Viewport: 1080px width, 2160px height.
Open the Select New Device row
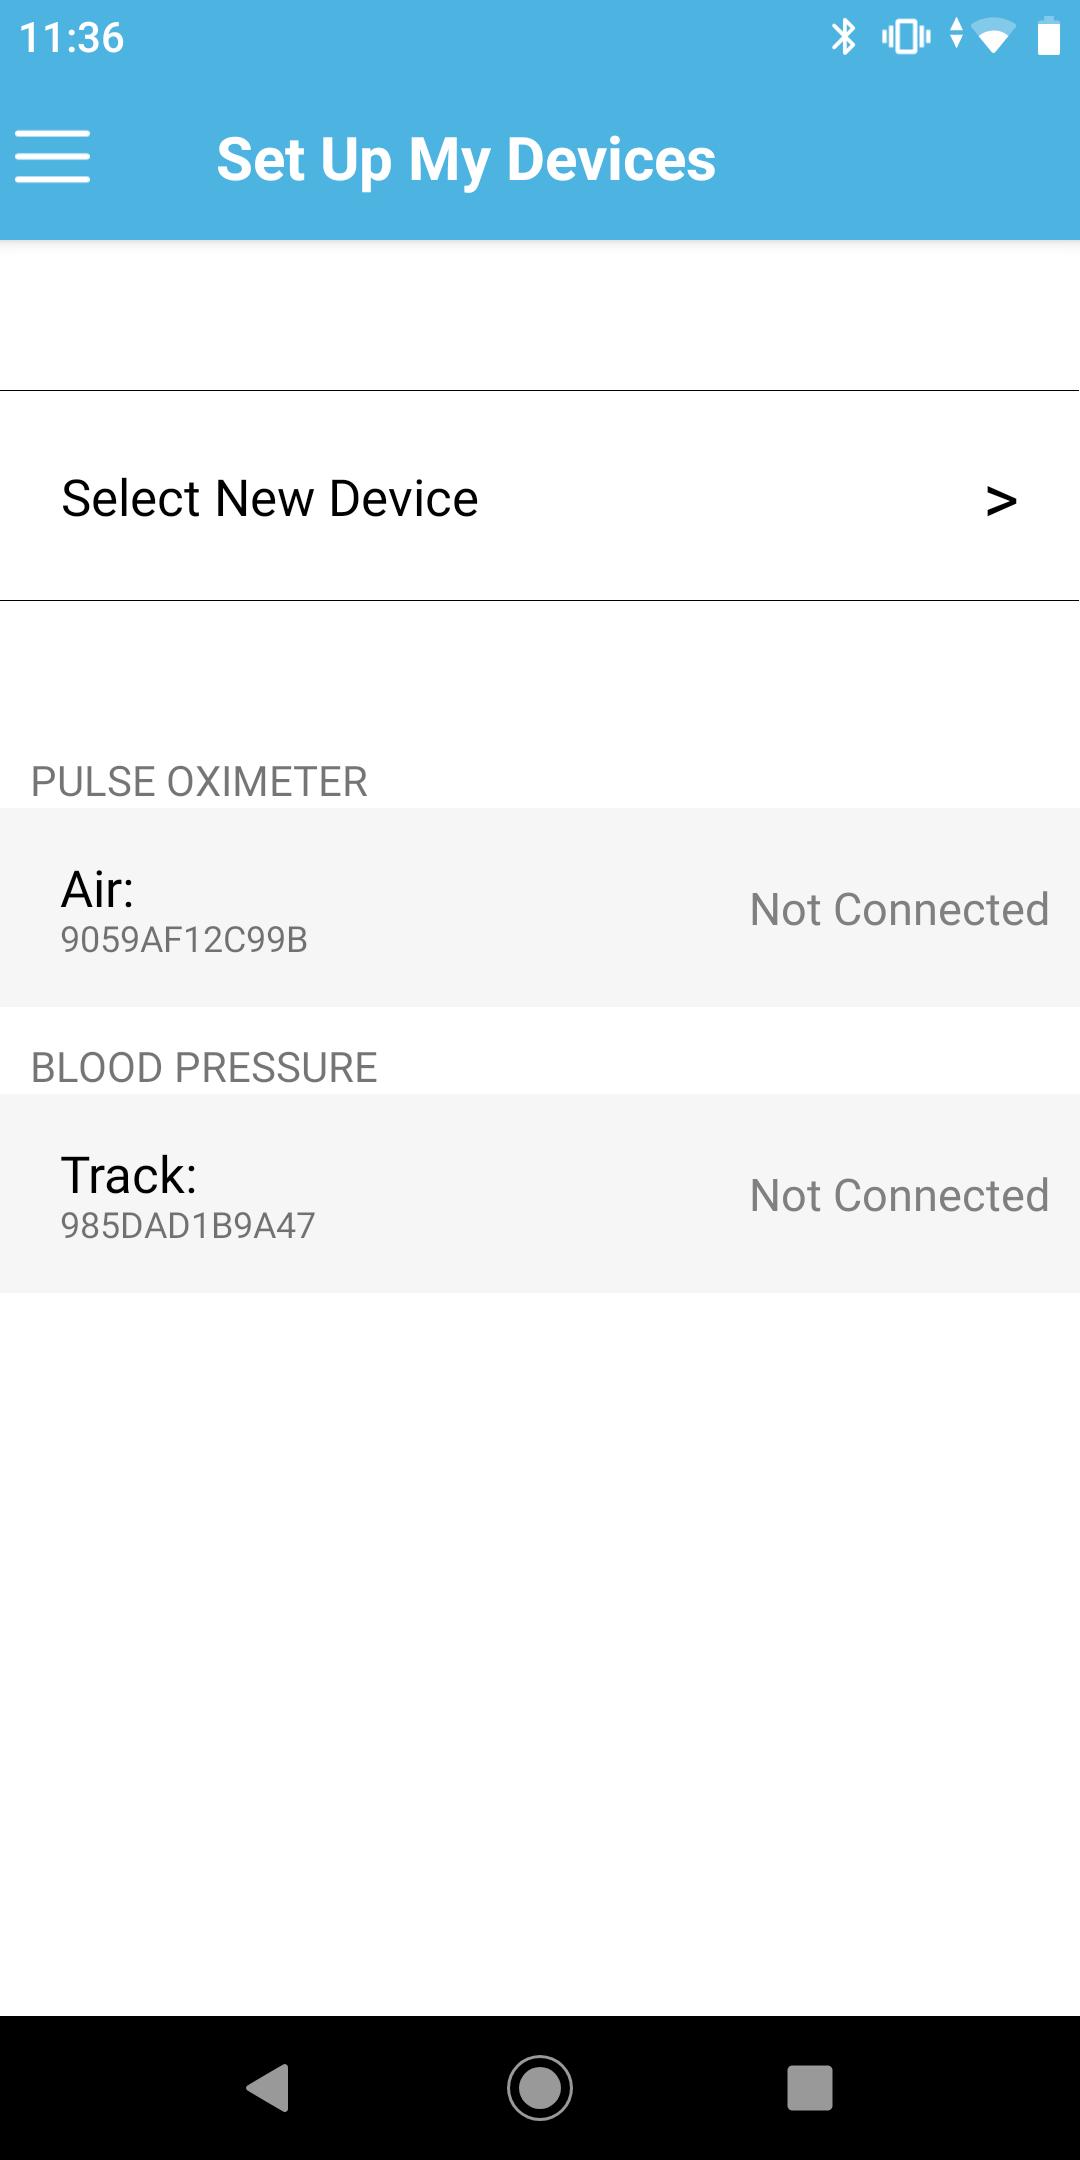coord(540,496)
